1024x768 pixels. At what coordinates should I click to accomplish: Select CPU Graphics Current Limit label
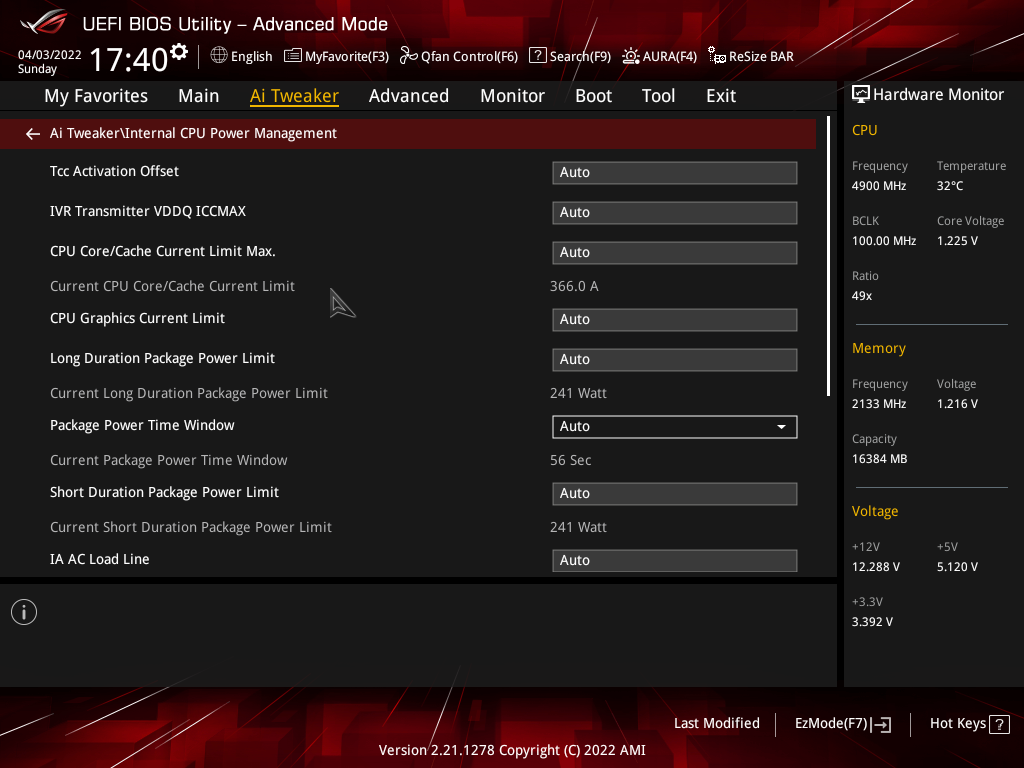tap(137, 318)
